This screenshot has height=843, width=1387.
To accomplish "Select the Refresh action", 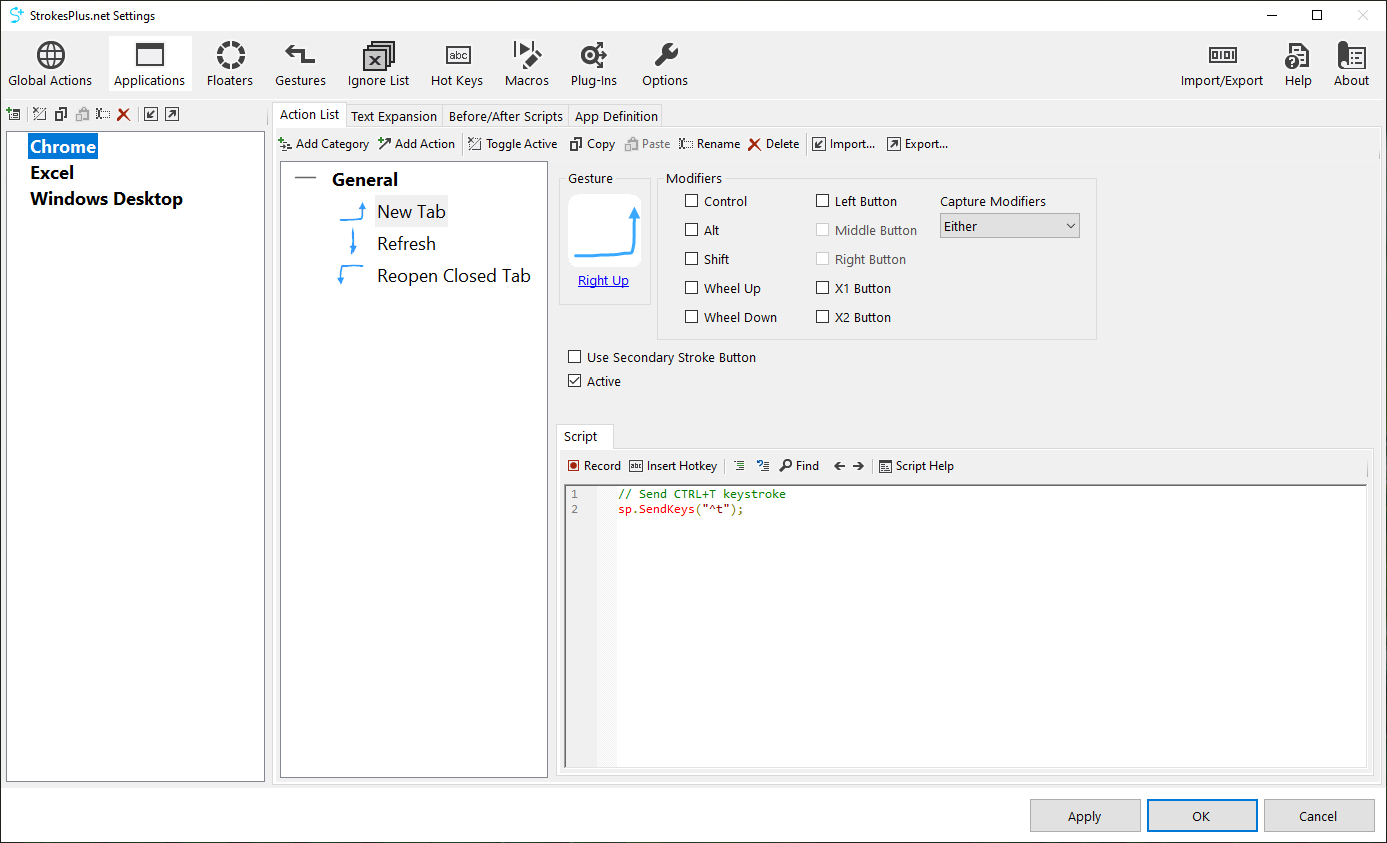I will [x=406, y=244].
